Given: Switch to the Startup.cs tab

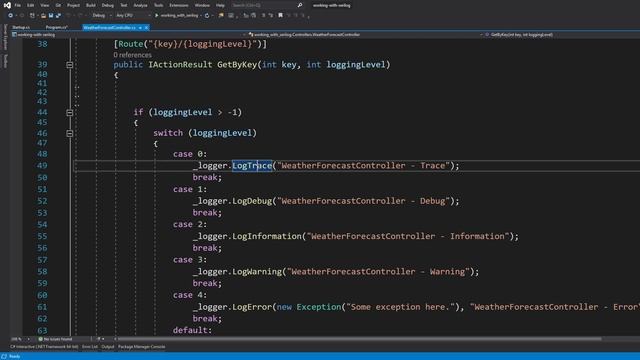Looking at the screenshot, I should 21,27.
